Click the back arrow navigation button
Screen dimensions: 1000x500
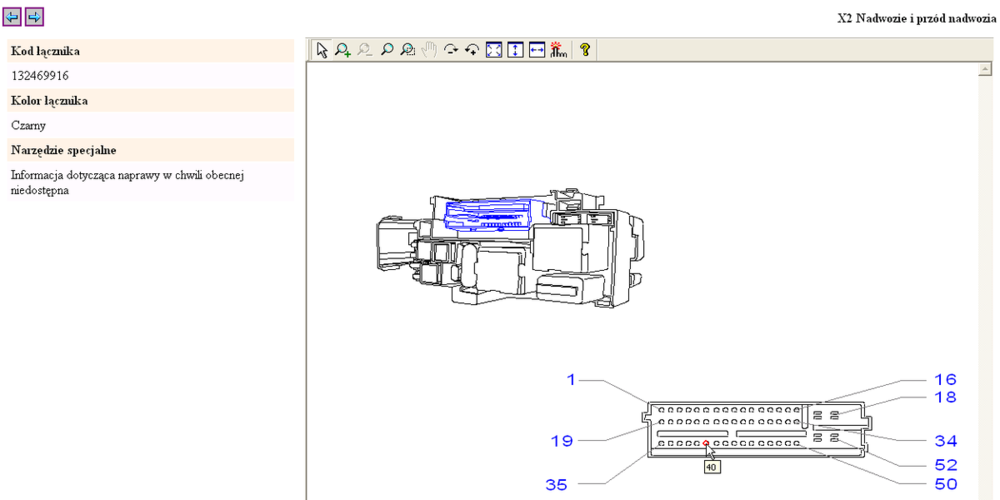tap(13, 17)
